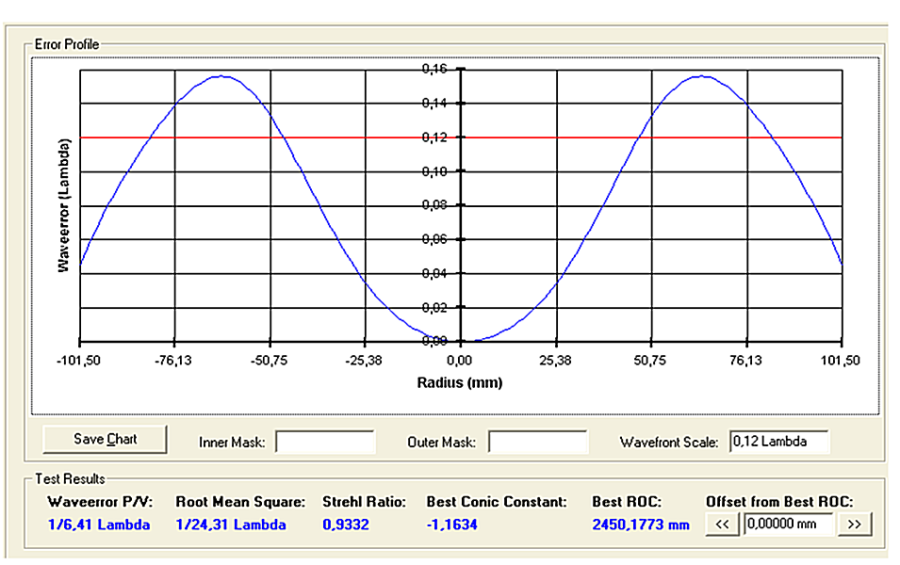Select the Best Conic Constant value -1,1634
This screenshot has height=565, width=900.
pos(452,525)
